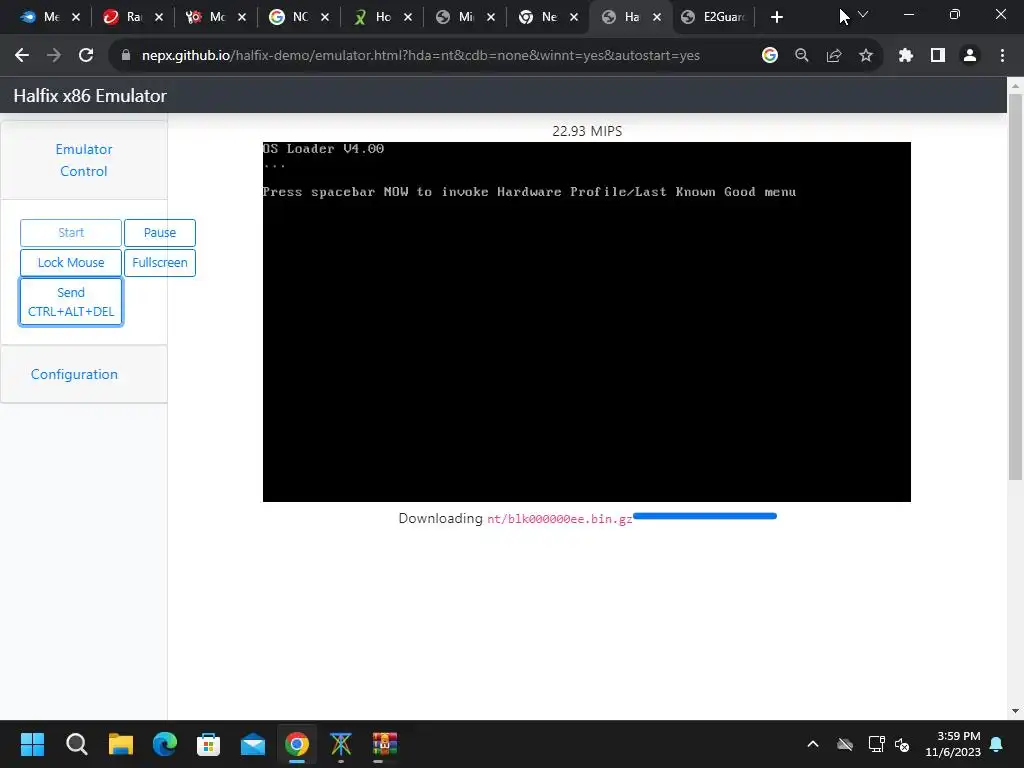1024x768 pixels.
Task: Reload the emulator page
Action: tap(86, 56)
